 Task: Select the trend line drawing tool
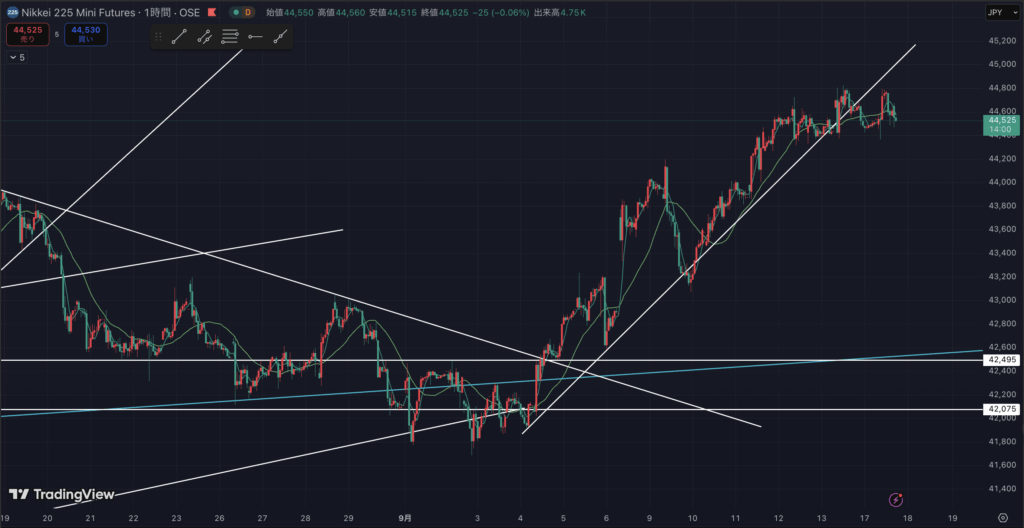178,37
